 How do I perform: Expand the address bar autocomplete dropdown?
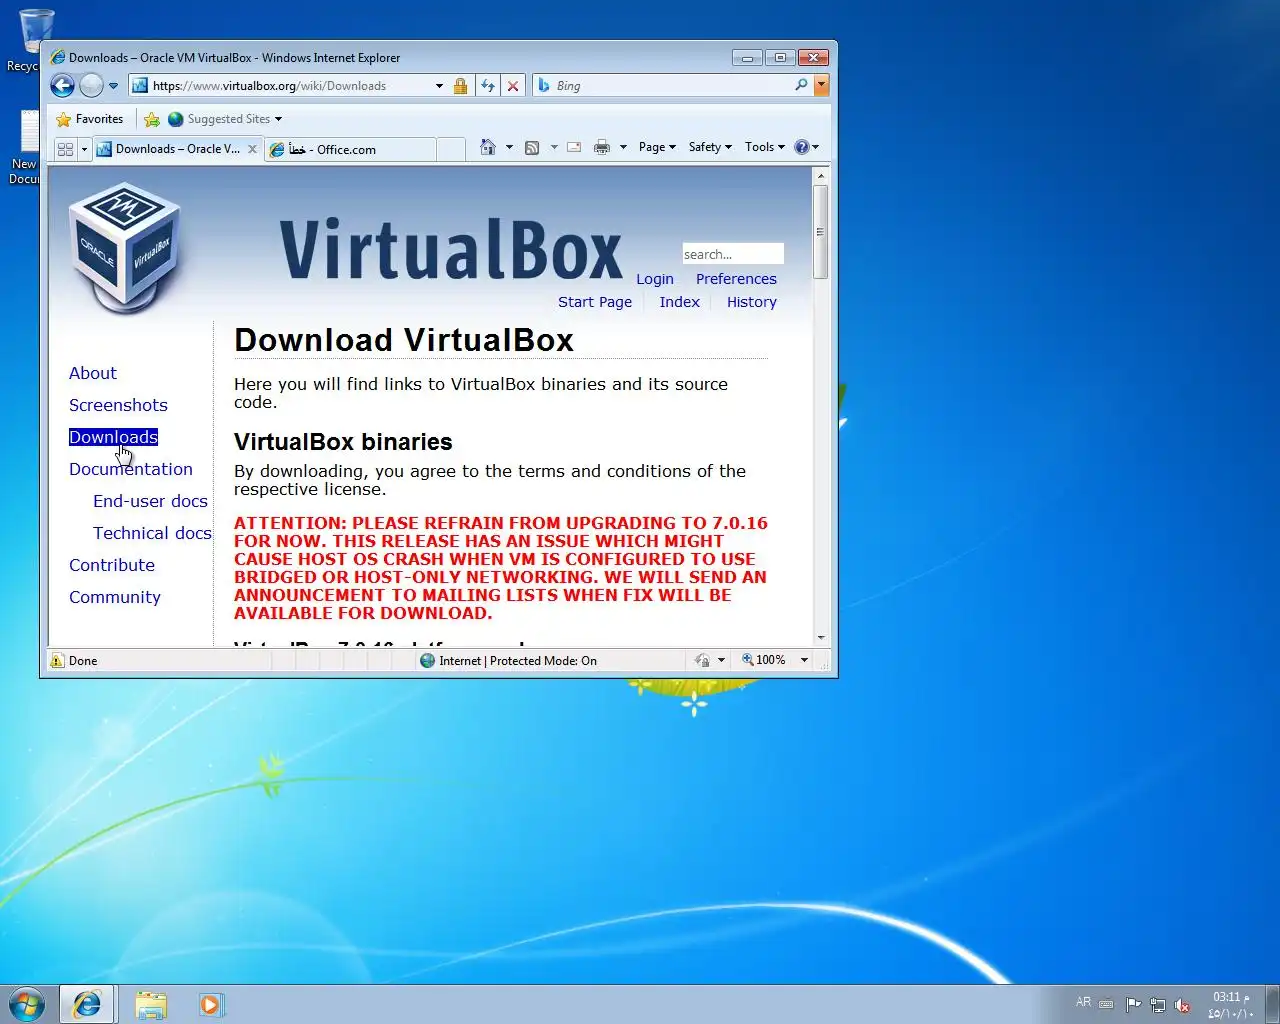pyautogui.click(x=439, y=86)
